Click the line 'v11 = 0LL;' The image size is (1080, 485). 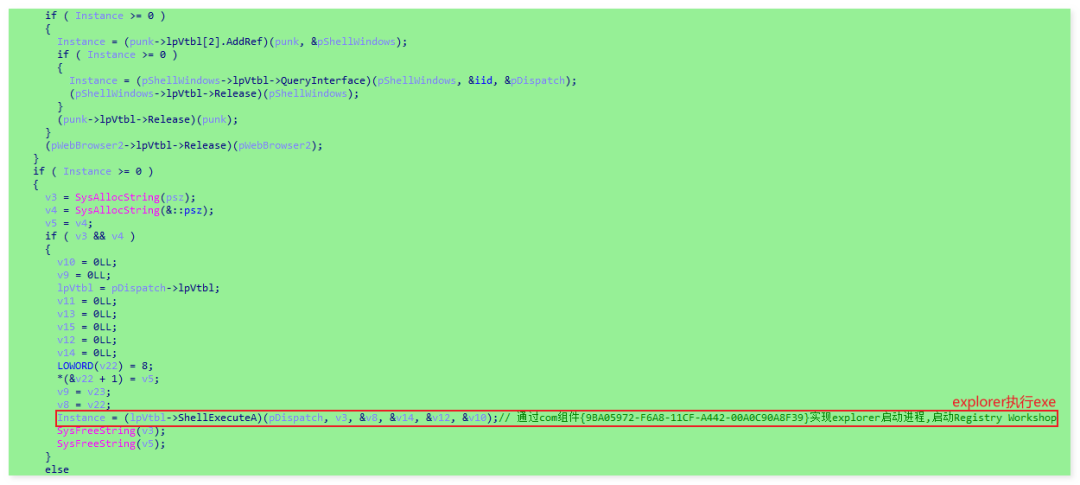[x=87, y=301]
